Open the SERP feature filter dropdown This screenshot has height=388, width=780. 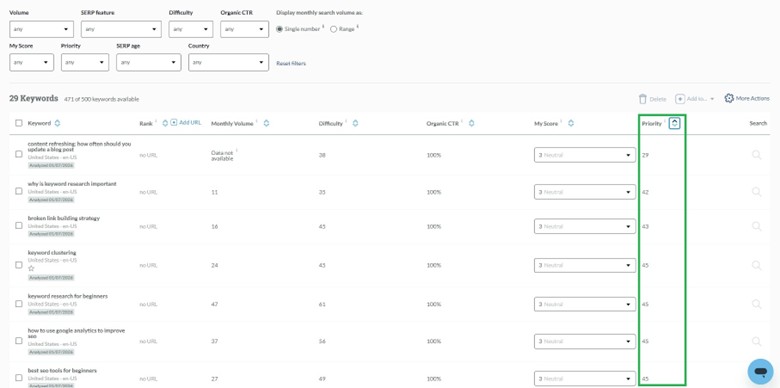121,29
